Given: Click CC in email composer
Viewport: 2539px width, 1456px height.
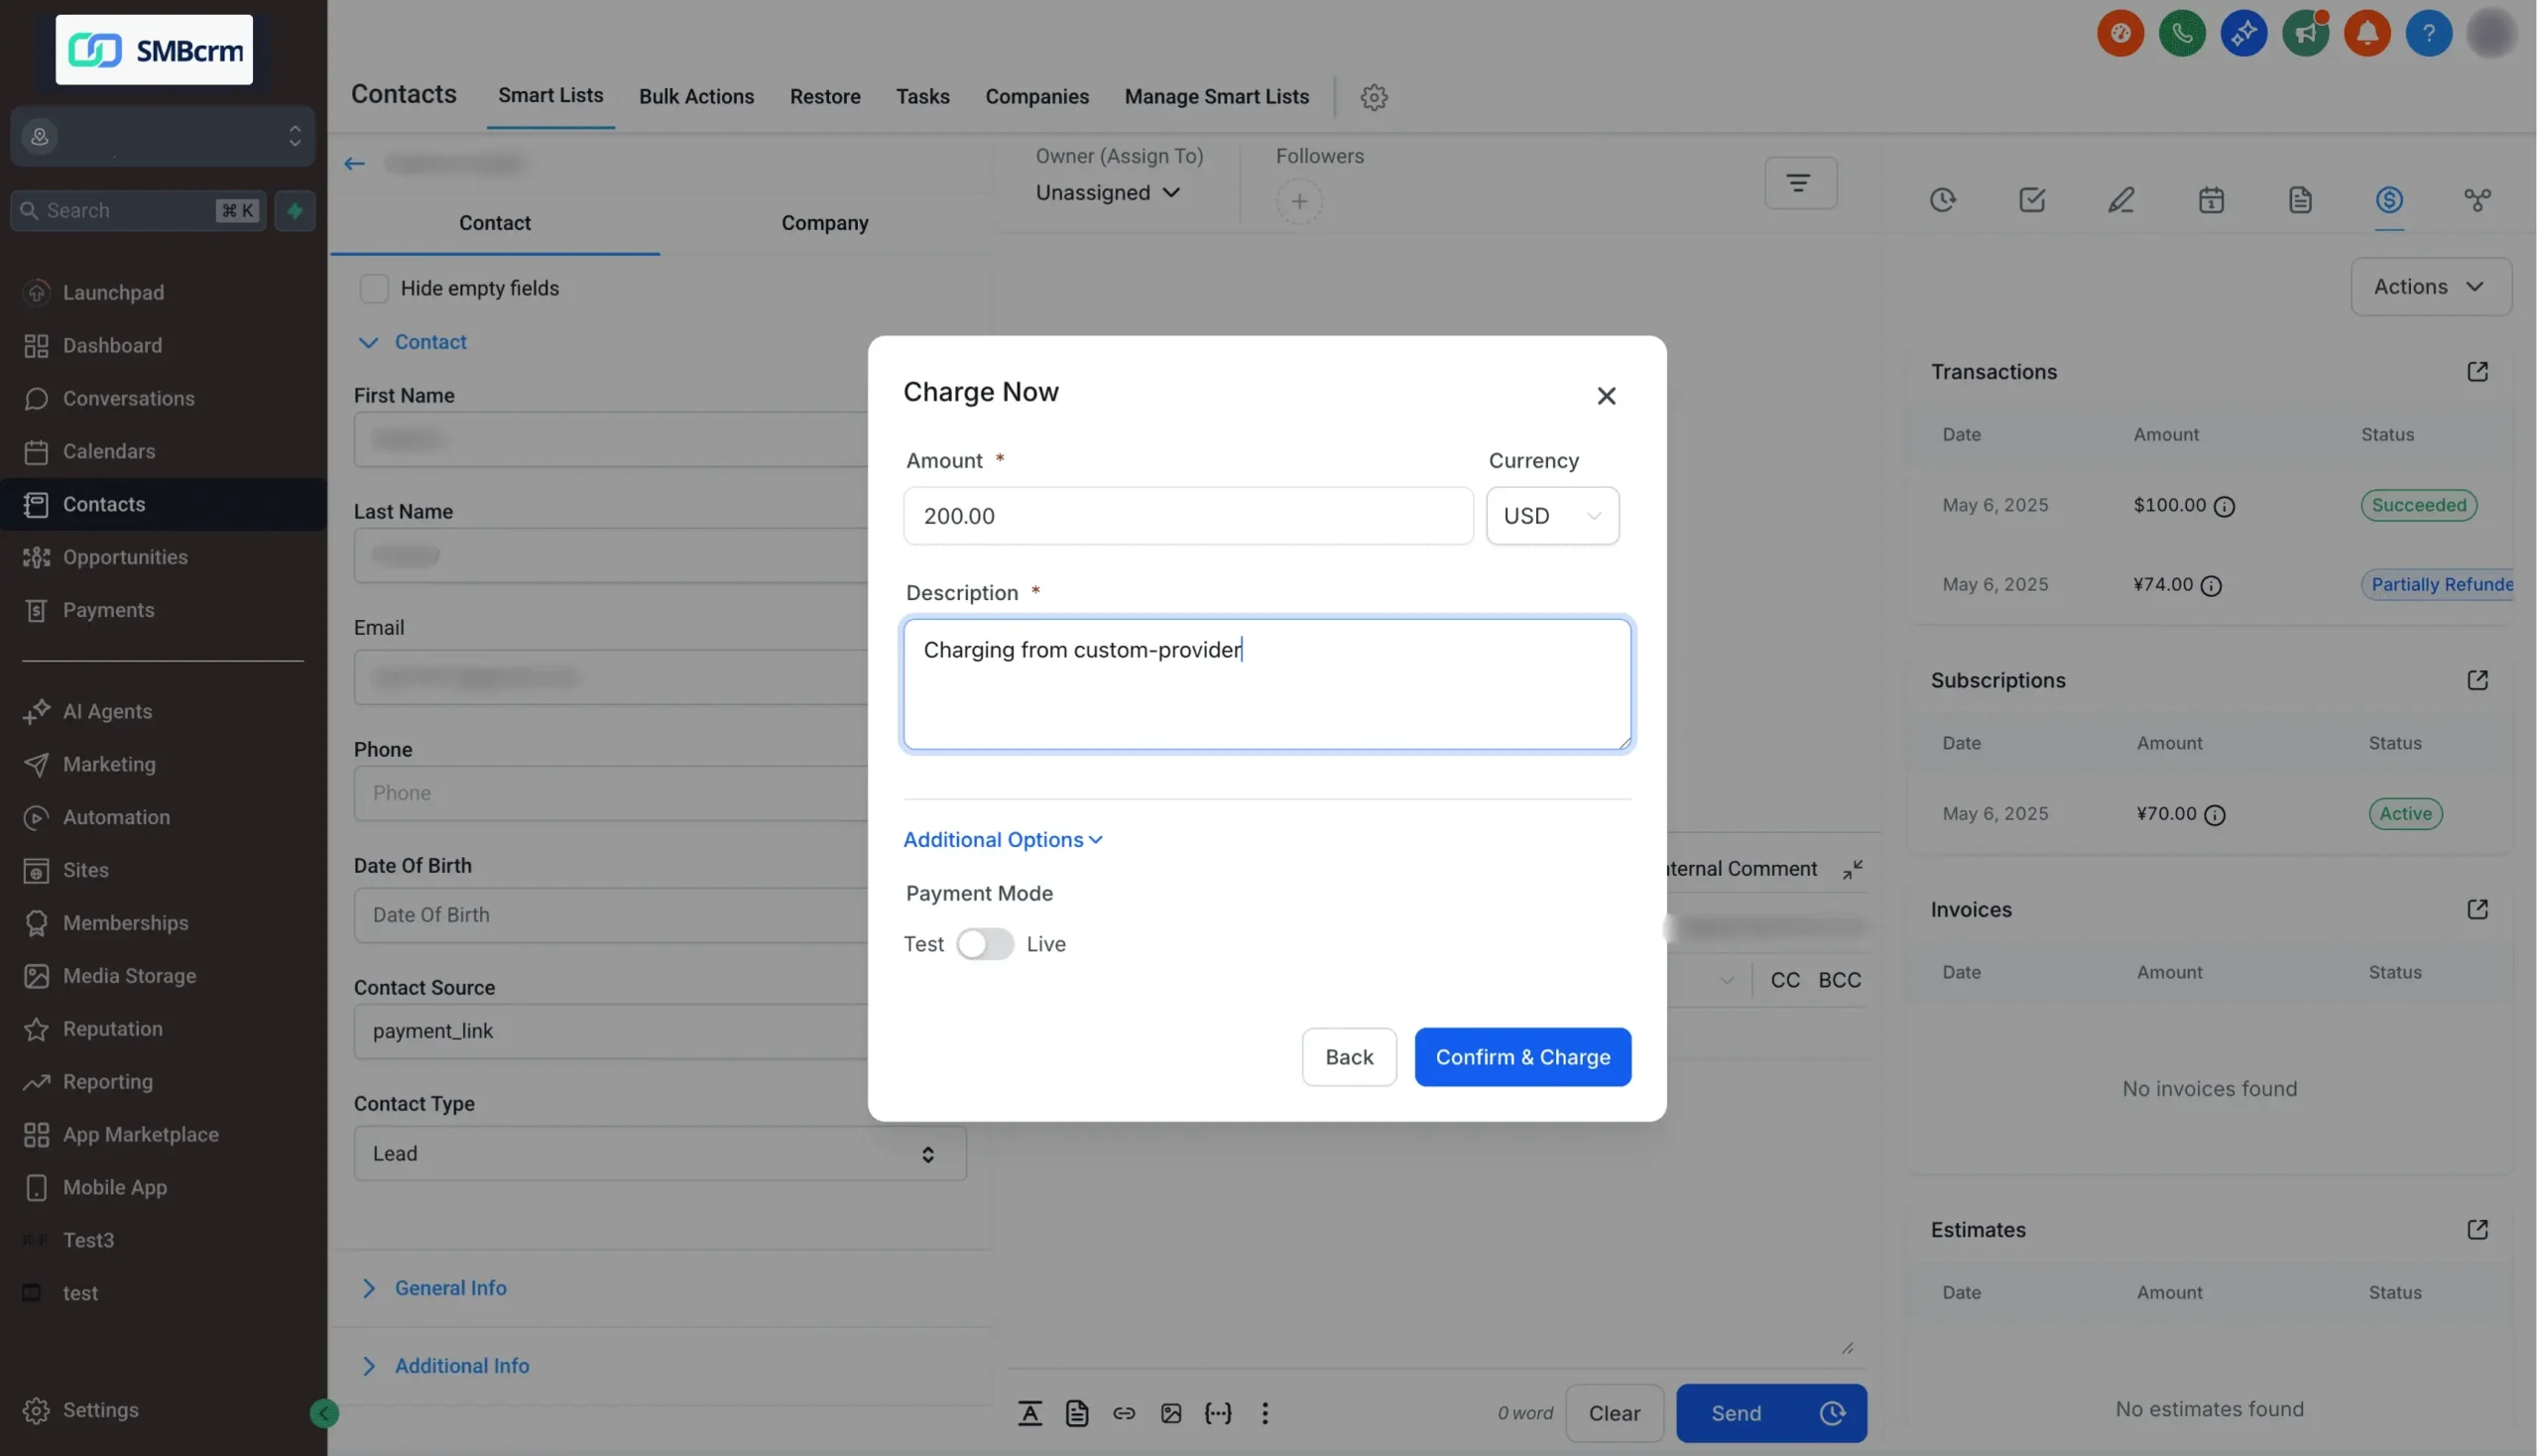Looking at the screenshot, I should pos(1784,980).
